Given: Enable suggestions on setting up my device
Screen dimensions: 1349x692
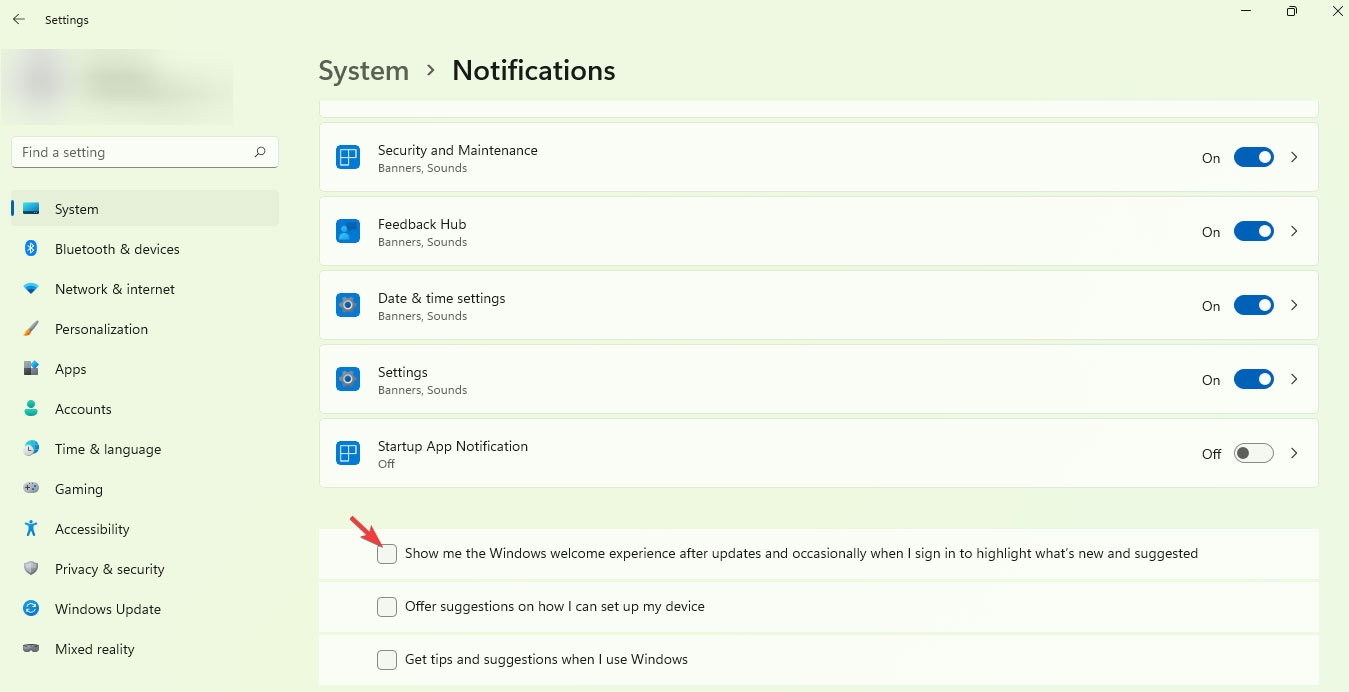Looking at the screenshot, I should (387, 606).
